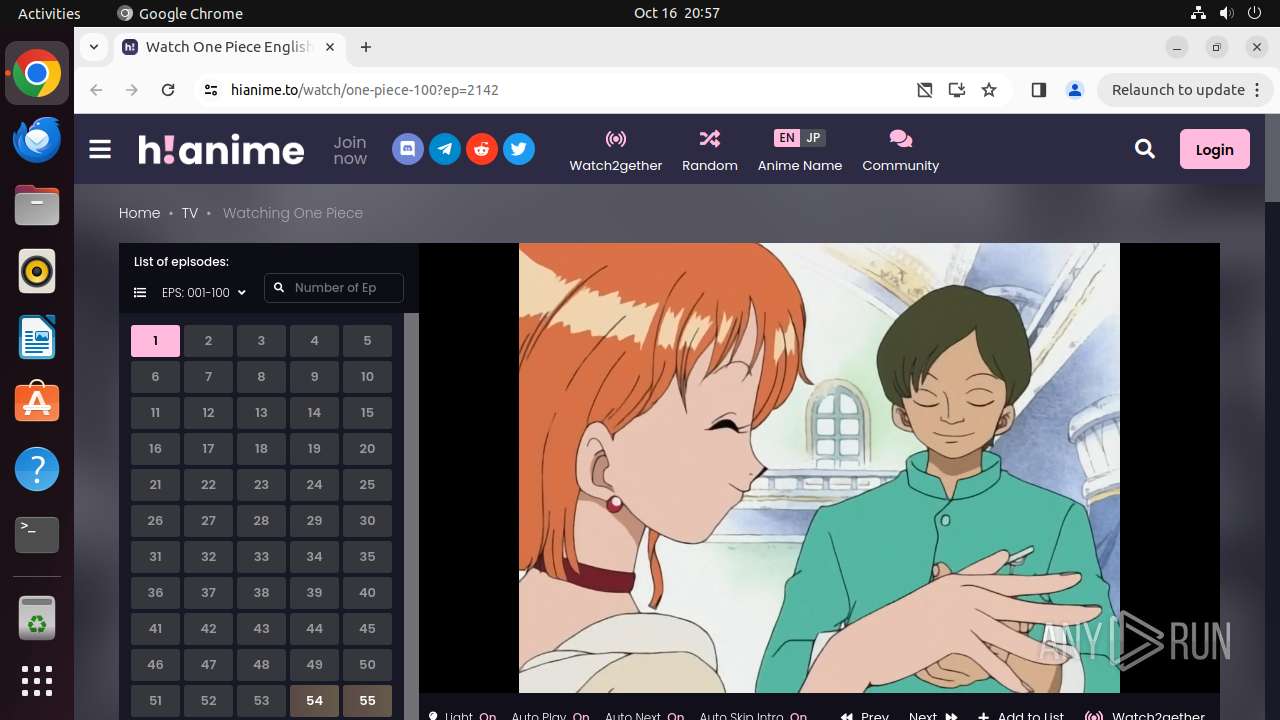The image size is (1280, 720).
Task: Expand the EPS: 001-100 range dropdown
Action: point(204,293)
